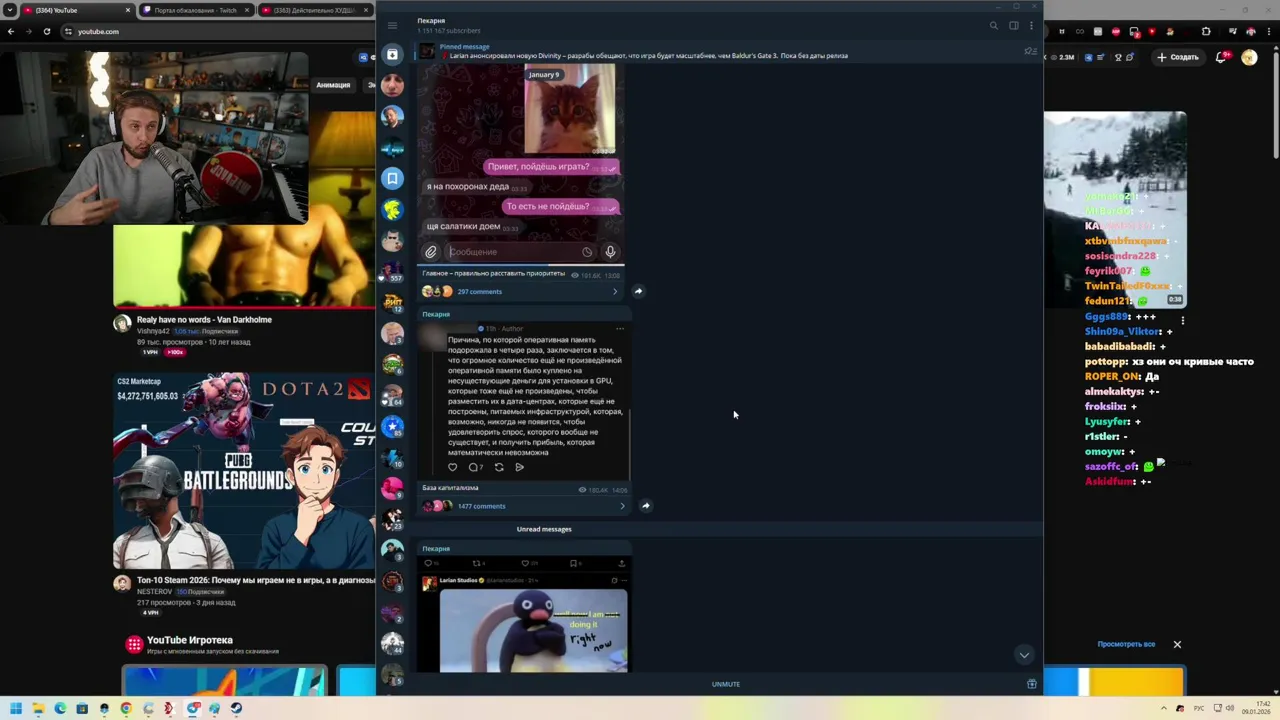The width and height of the screenshot is (1280, 720).
Task: Open 'Топ-10 Steam 2026' video title
Action: (x=255, y=581)
